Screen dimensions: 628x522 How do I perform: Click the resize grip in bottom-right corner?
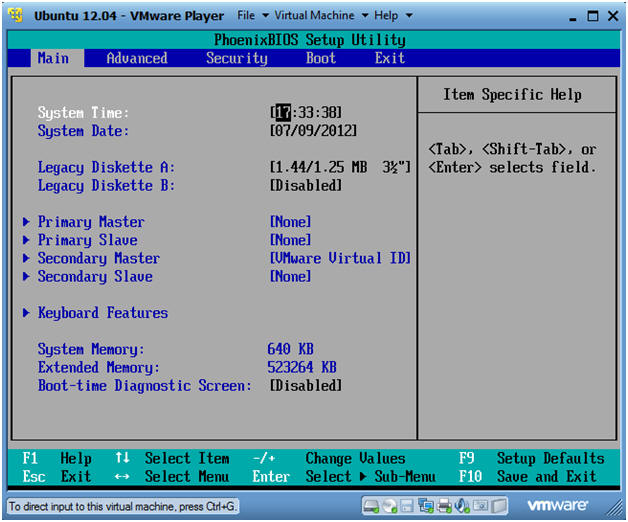click(615, 509)
